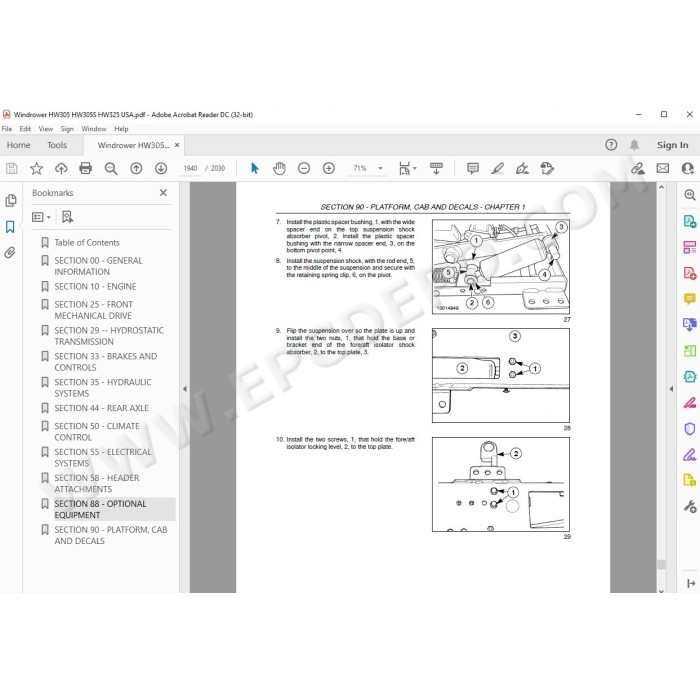Viewport: 700px width, 700px height.
Task: Go to previous page arrow
Action: (136, 168)
